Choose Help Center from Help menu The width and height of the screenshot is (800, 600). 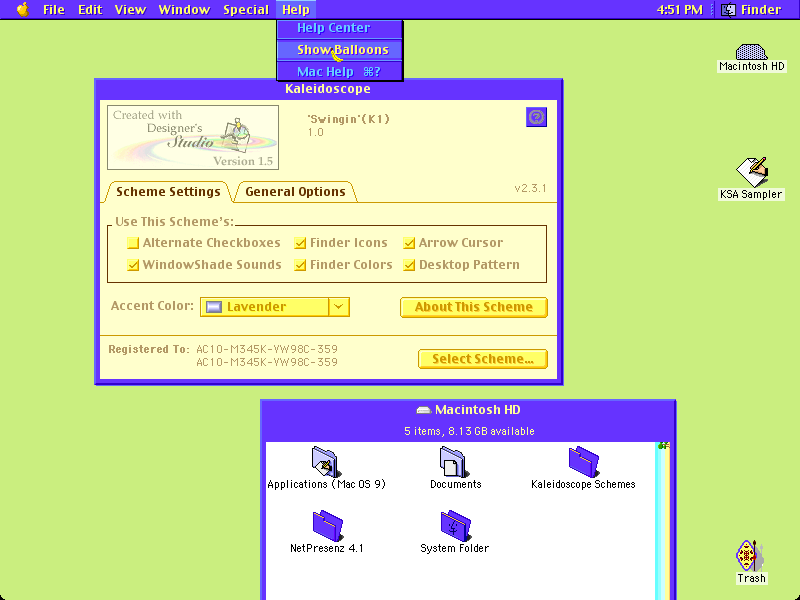coord(340,28)
